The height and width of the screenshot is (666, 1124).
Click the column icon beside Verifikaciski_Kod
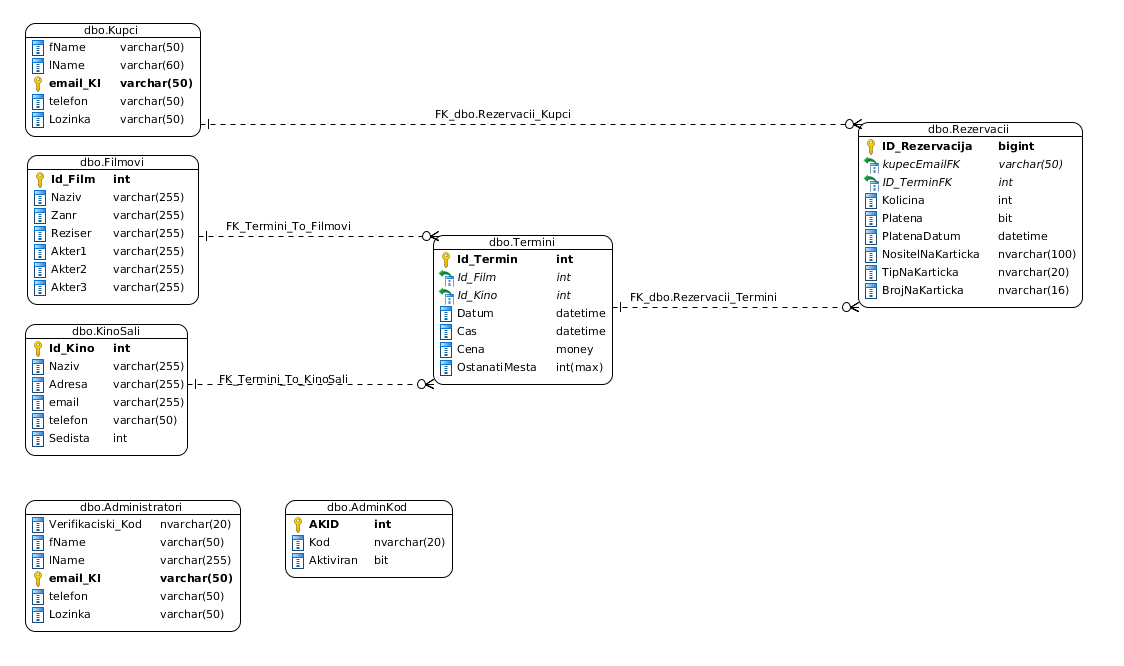tap(38, 525)
